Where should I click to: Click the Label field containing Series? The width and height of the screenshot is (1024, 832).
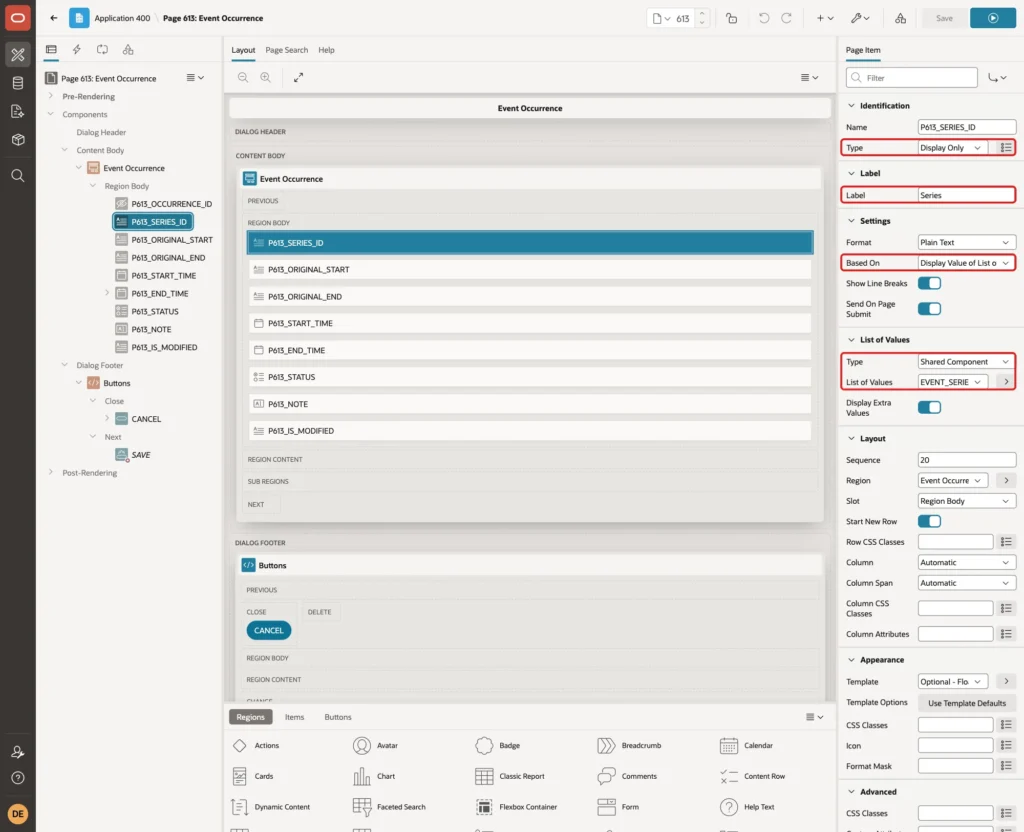click(x=966, y=195)
